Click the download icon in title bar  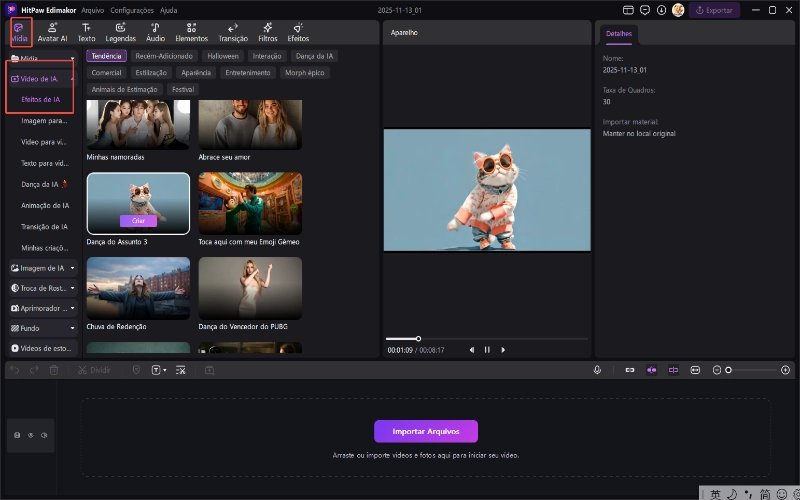pos(661,10)
